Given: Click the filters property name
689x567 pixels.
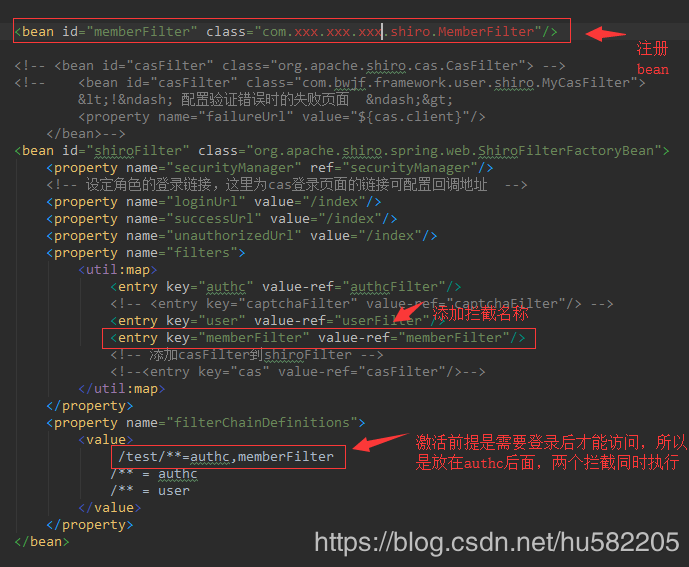Looking at the screenshot, I should point(202,253).
